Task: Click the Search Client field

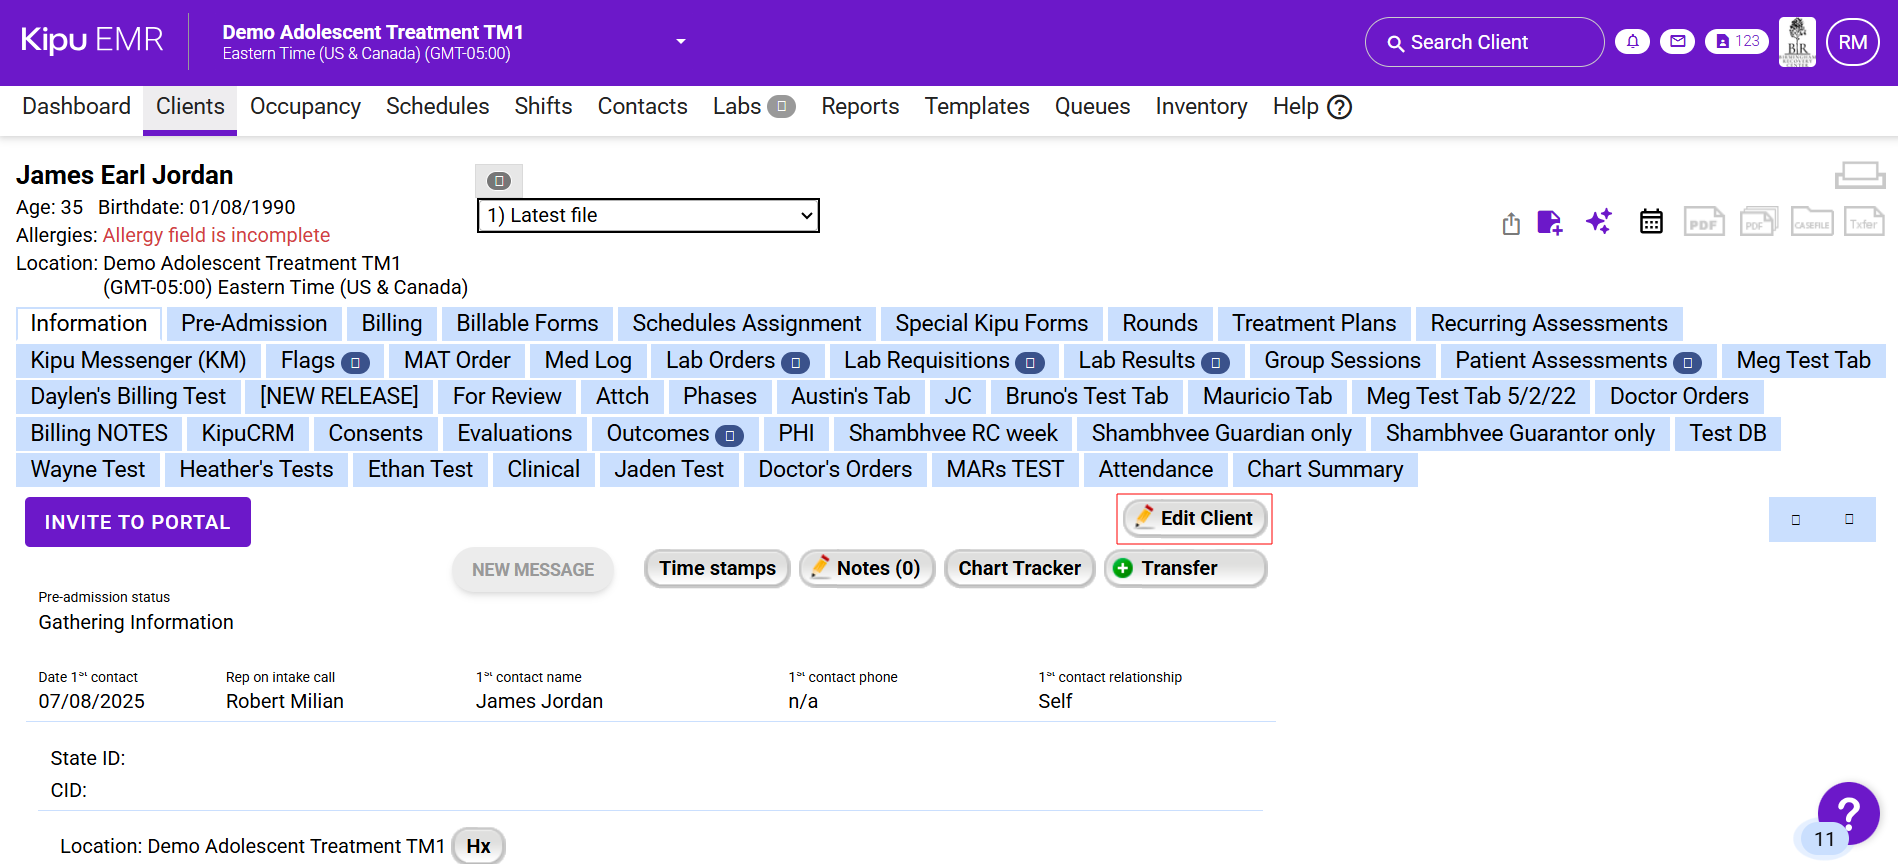Action: point(1484,42)
